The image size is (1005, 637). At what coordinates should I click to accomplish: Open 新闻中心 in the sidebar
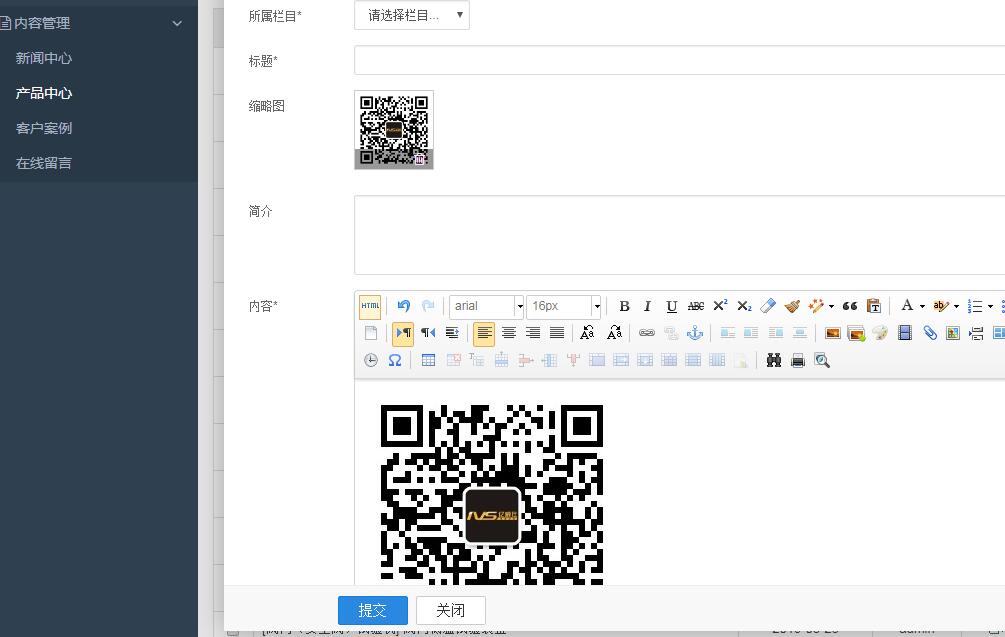click(44, 58)
